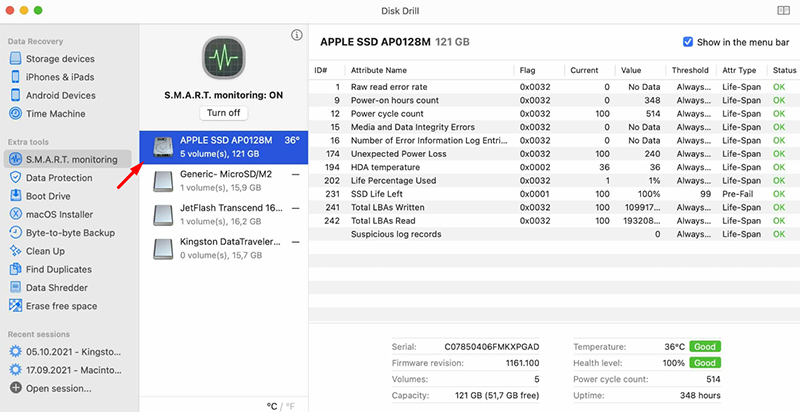Open Byte-to-byte Backup tool

coord(62,233)
